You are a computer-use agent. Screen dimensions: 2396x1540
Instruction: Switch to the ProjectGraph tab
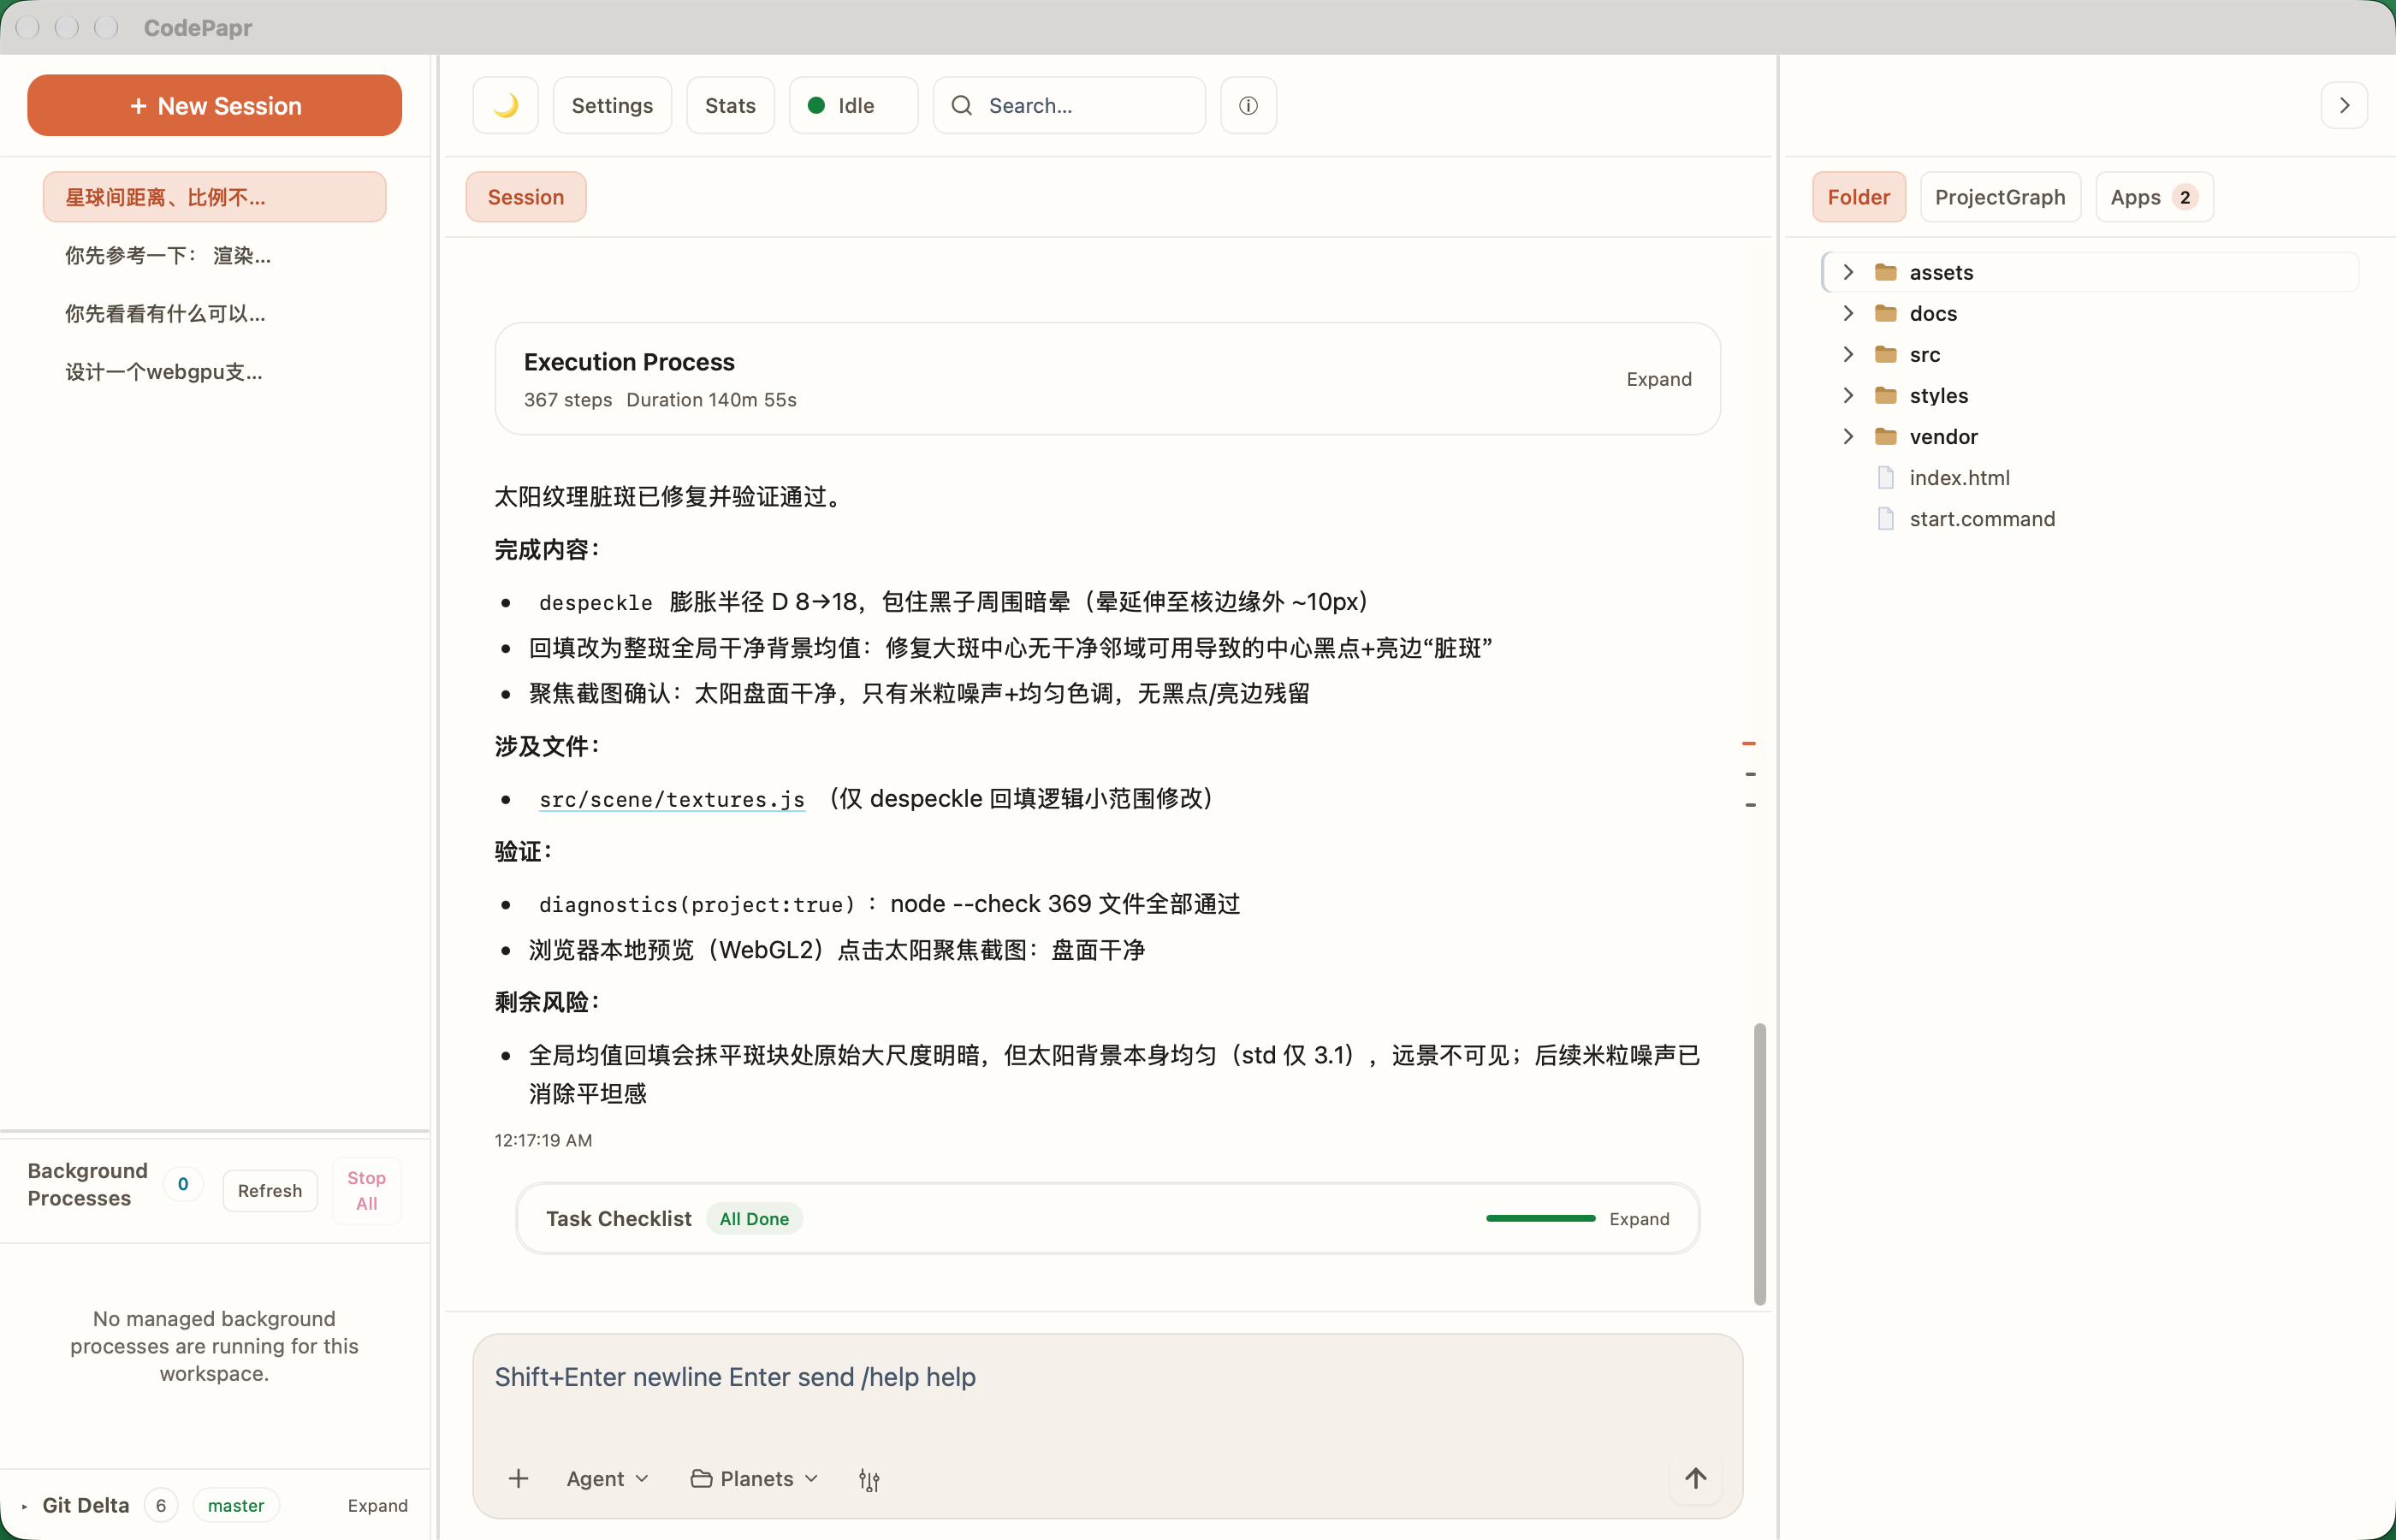(1999, 197)
